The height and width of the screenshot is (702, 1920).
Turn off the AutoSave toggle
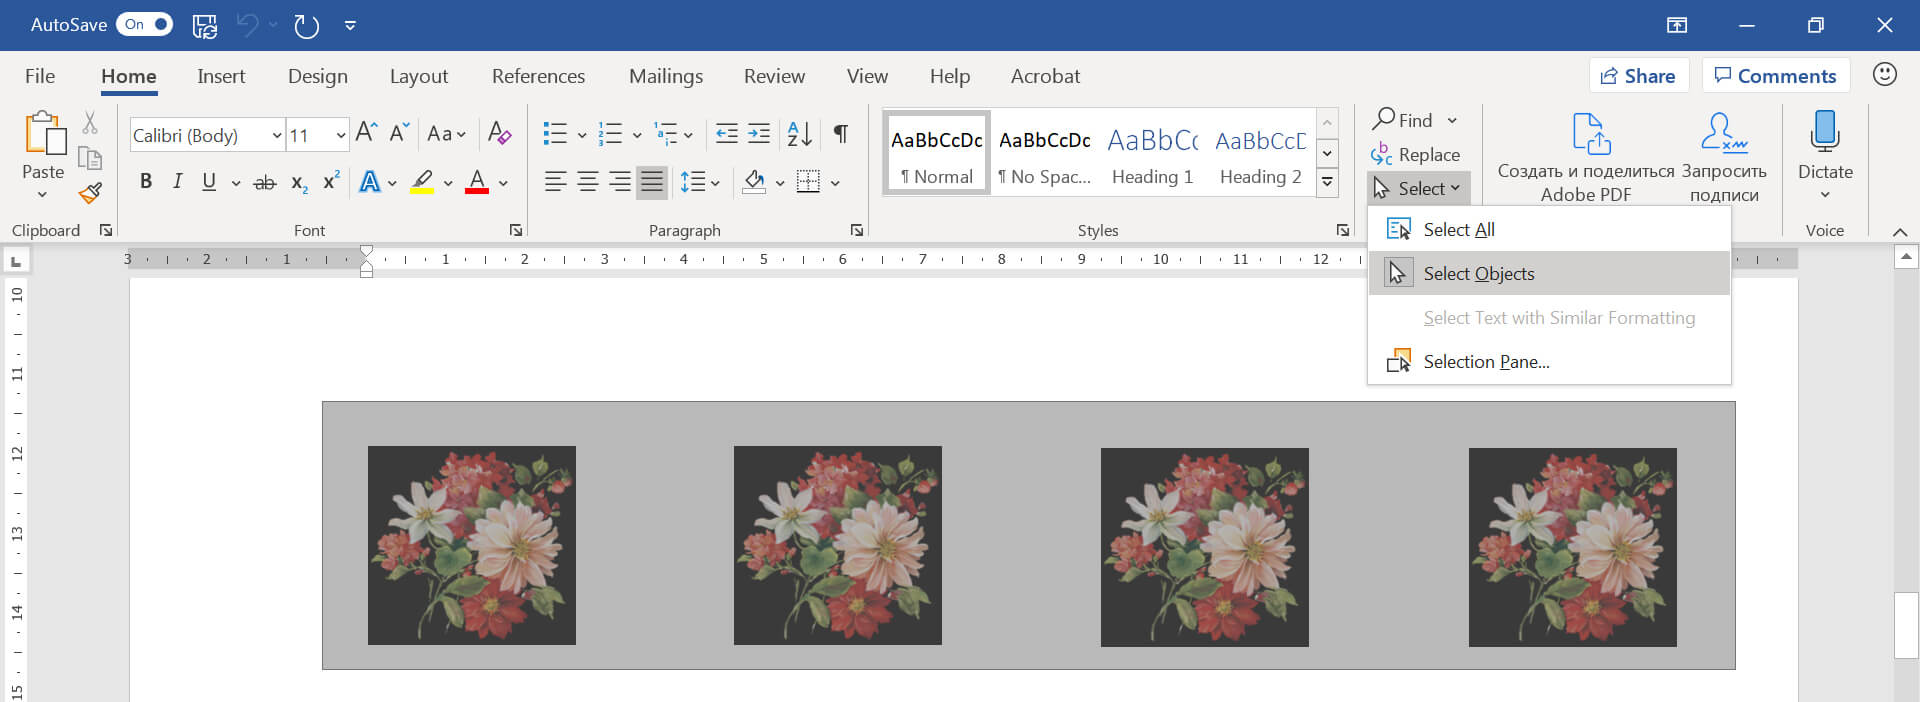click(x=145, y=25)
